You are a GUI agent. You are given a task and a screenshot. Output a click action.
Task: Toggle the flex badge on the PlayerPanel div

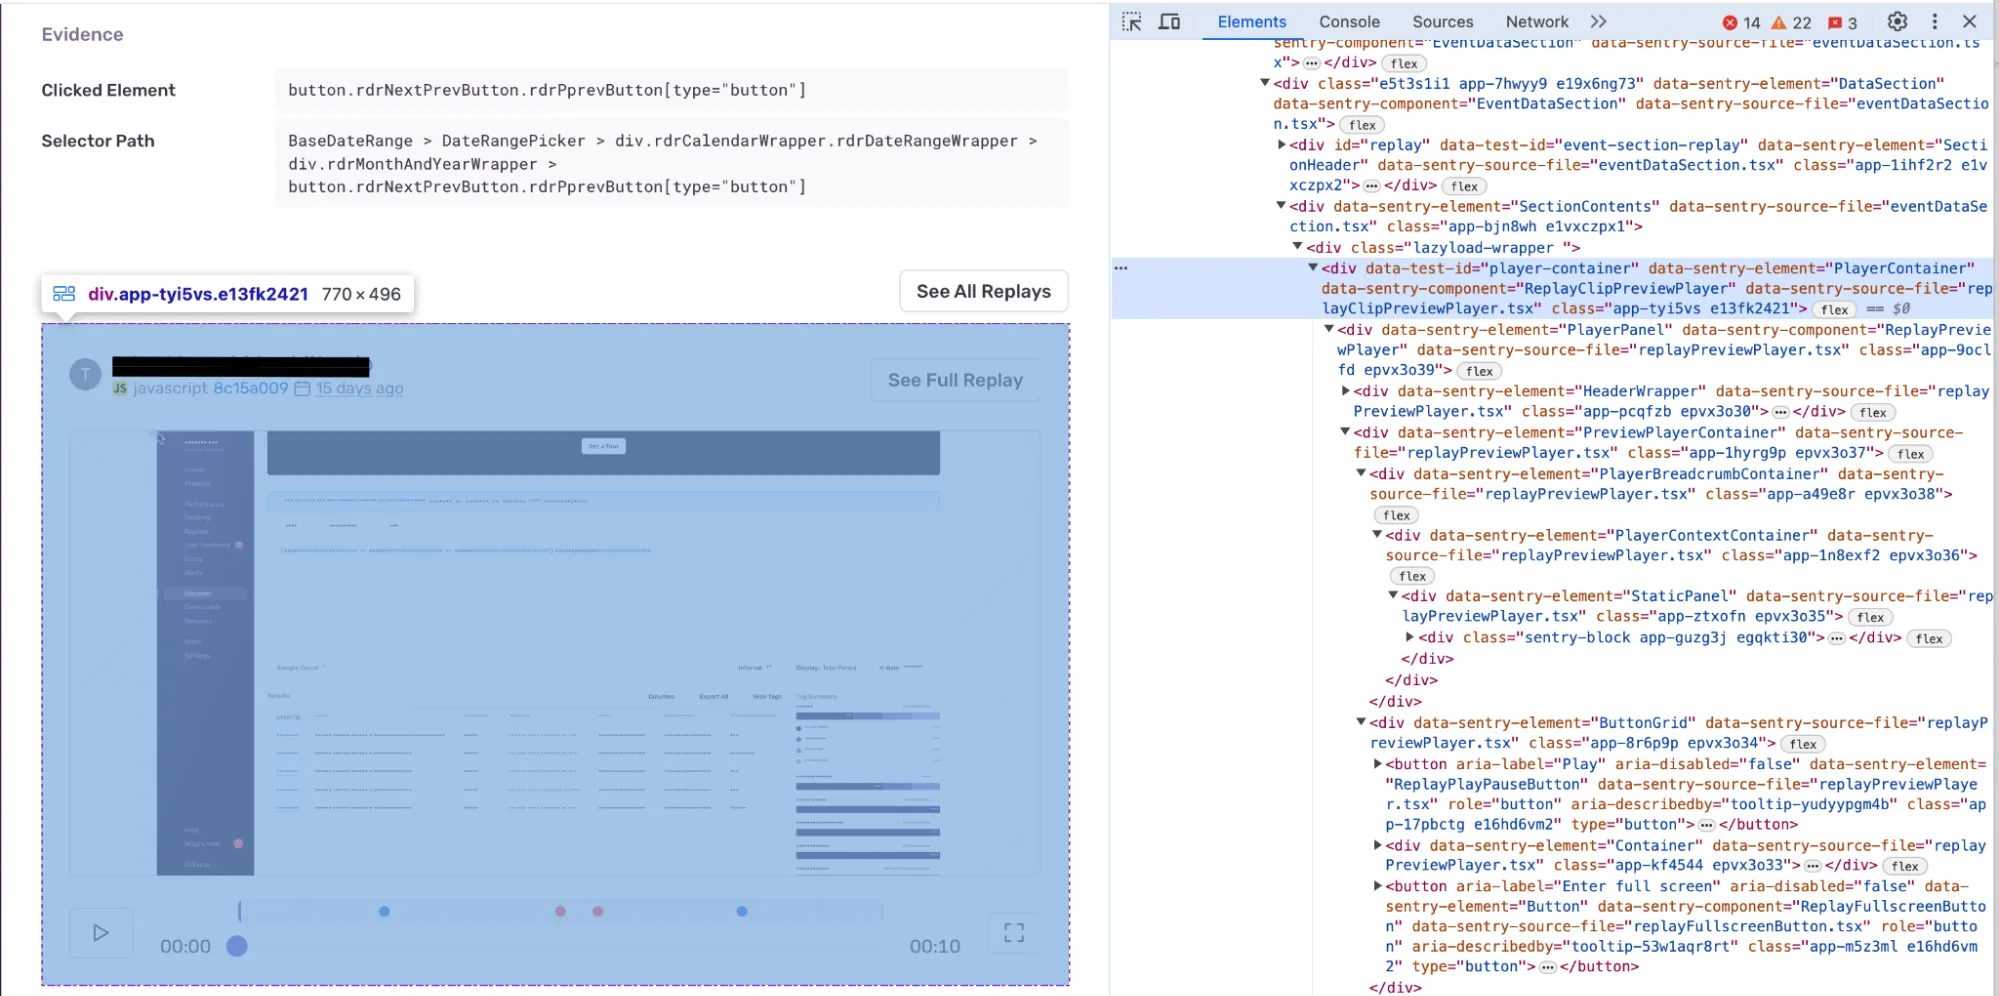1479,371
